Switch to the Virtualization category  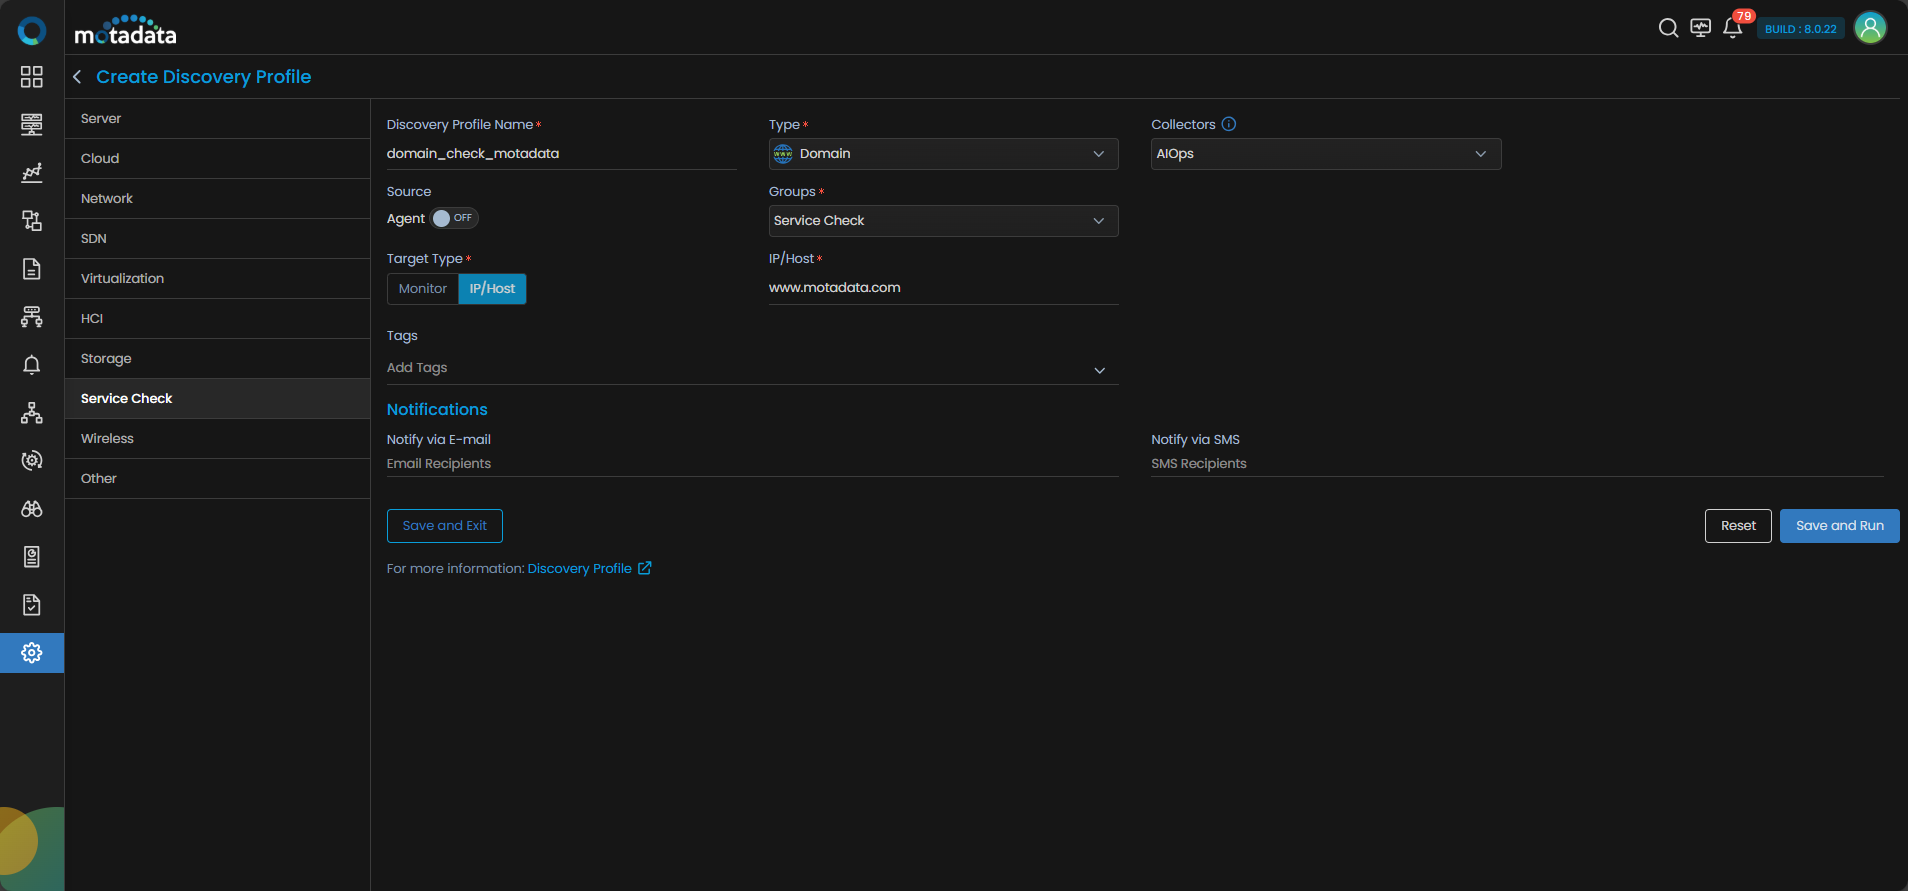122,279
